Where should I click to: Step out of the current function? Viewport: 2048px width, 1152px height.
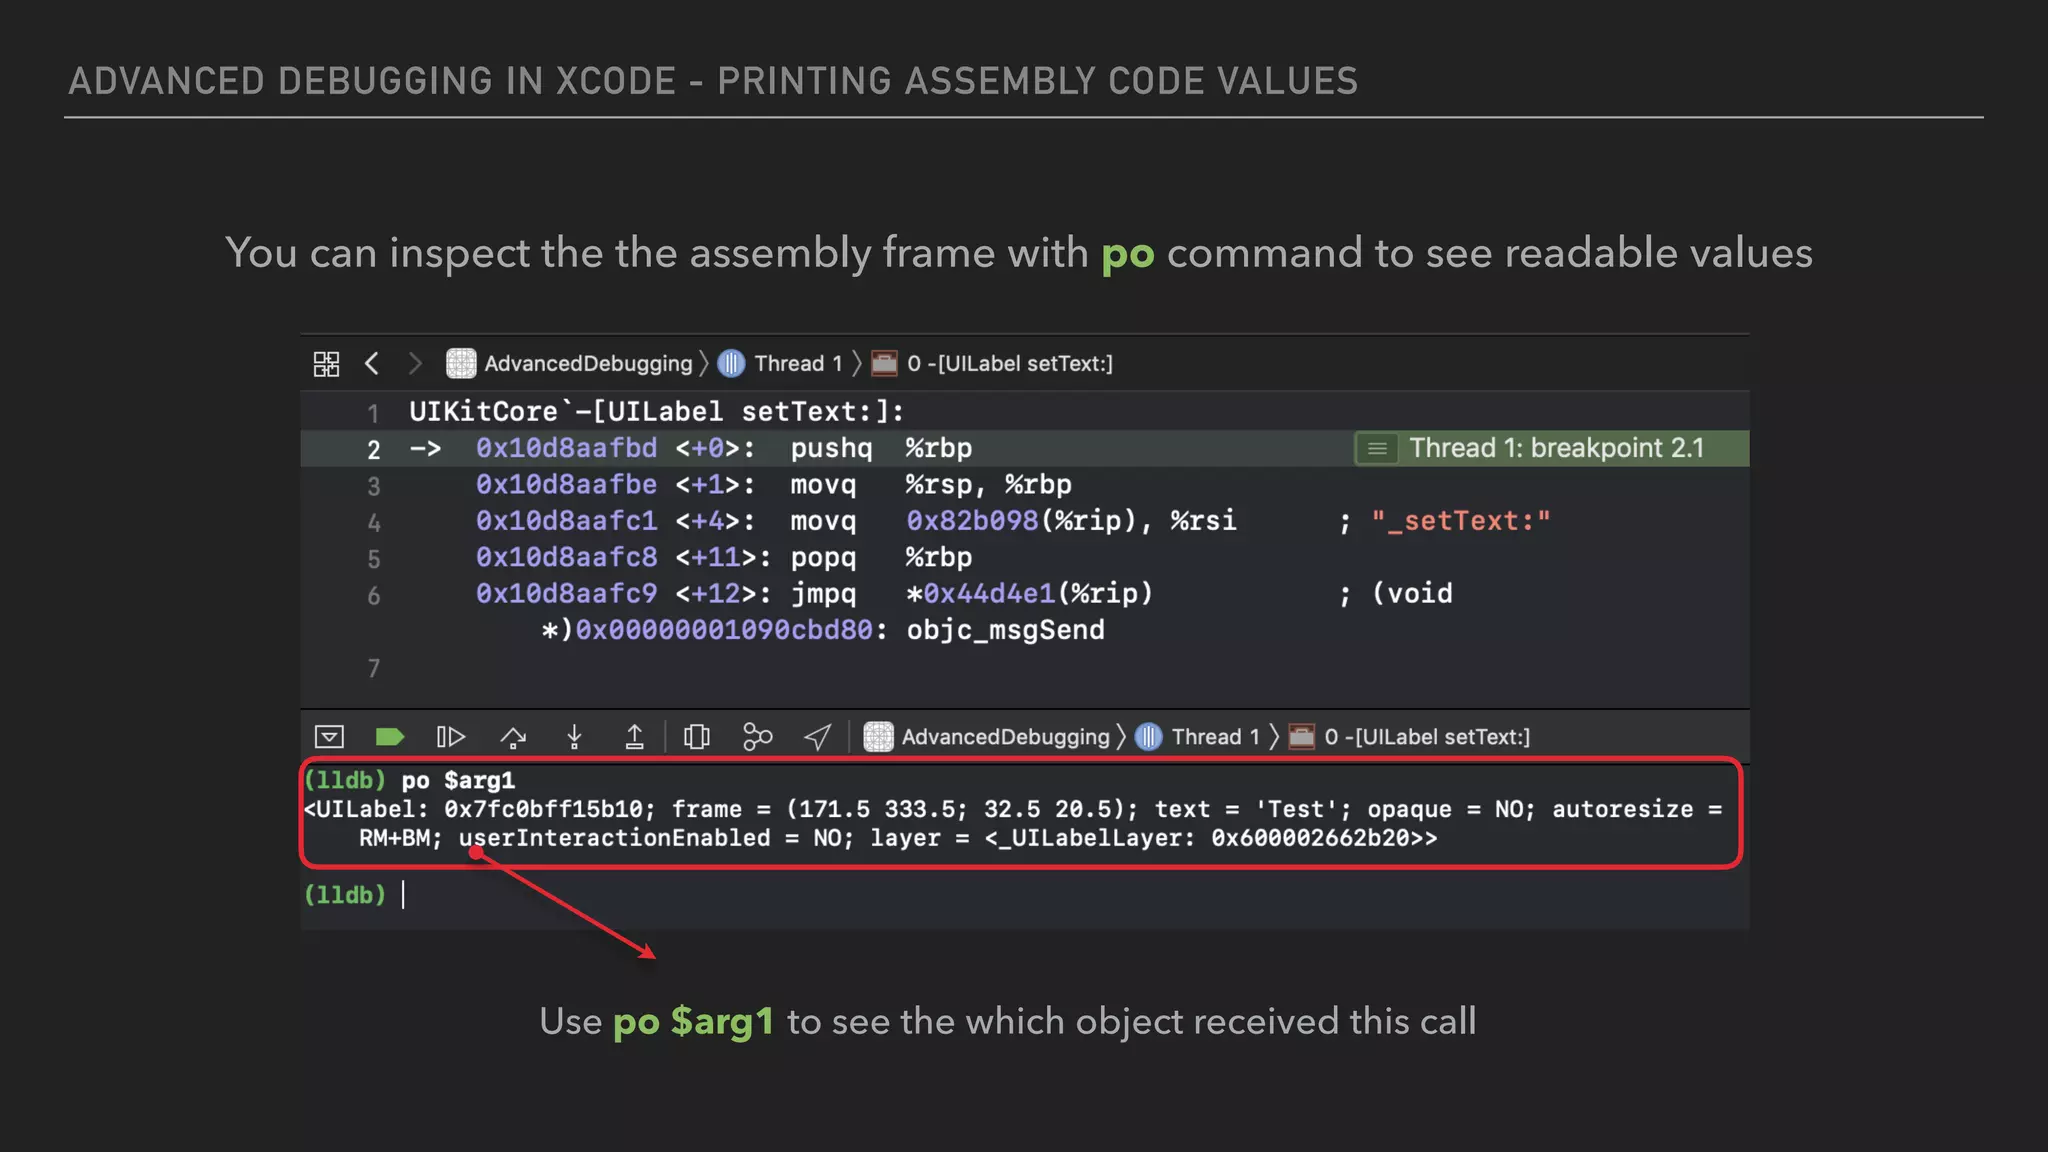634,737
